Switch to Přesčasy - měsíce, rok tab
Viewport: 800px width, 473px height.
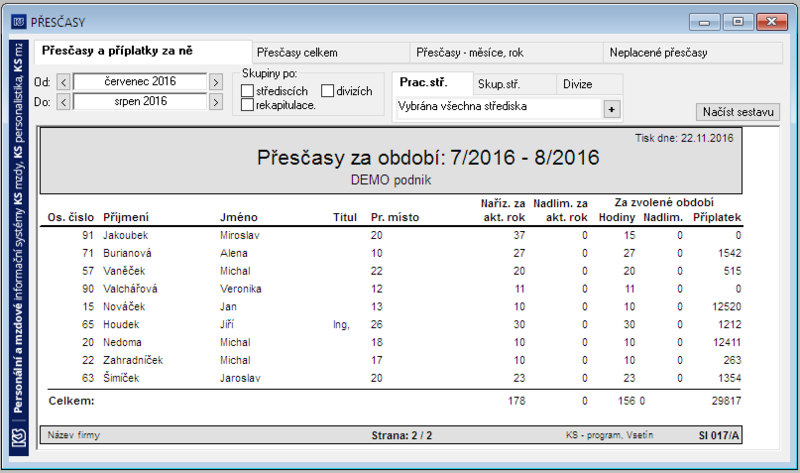click(x=506, y=53)
